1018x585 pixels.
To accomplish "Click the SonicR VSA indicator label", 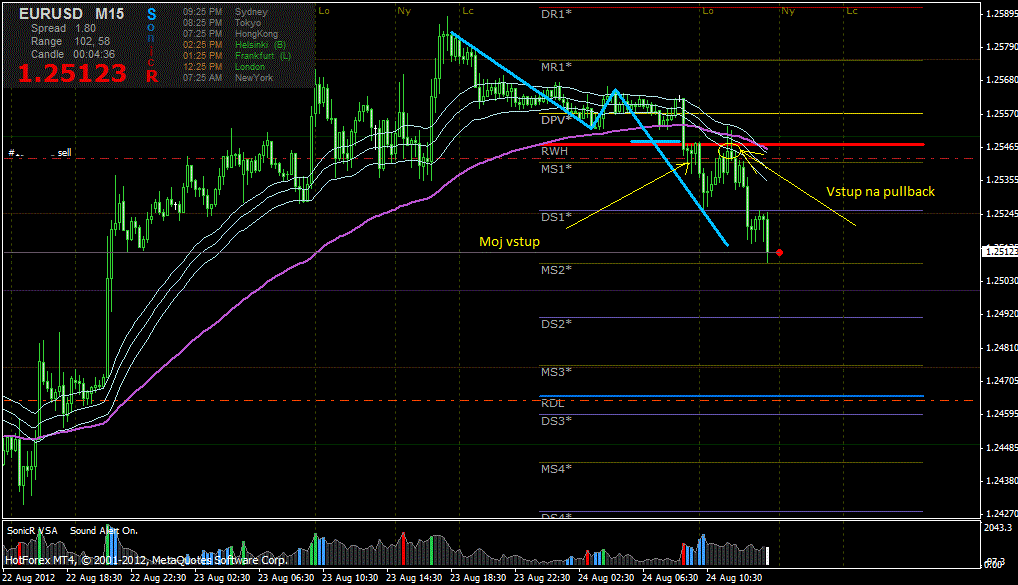I will [x=31, y=530].
